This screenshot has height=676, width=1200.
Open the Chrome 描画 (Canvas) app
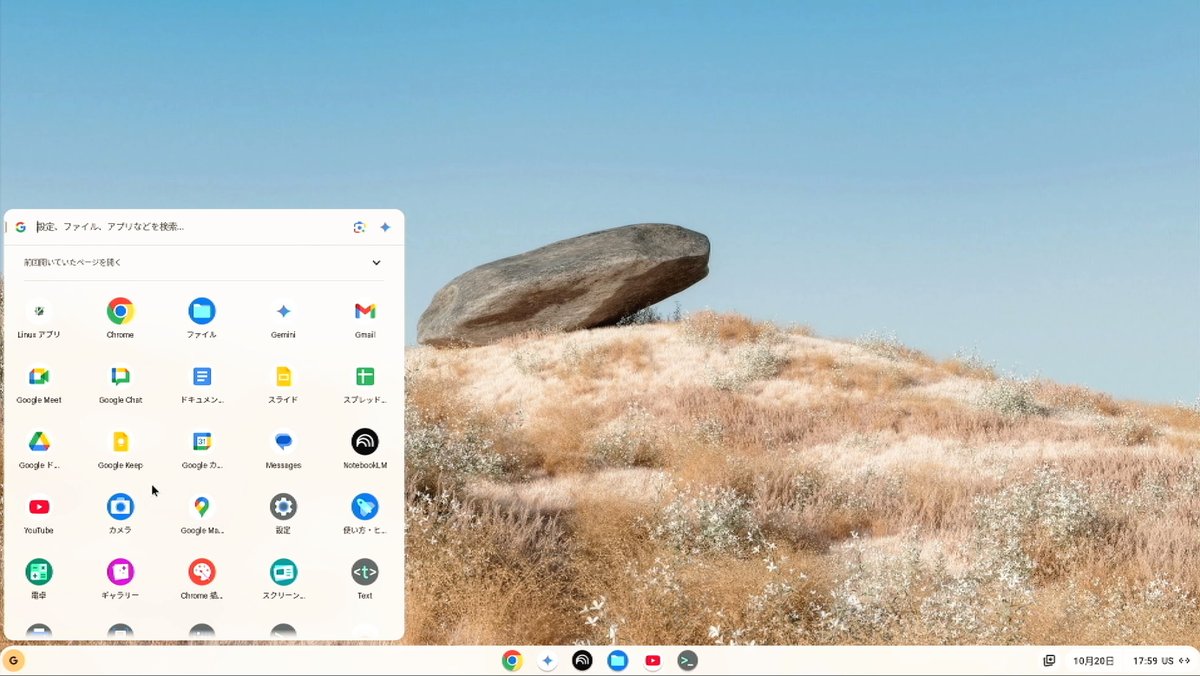pos(201,570)
